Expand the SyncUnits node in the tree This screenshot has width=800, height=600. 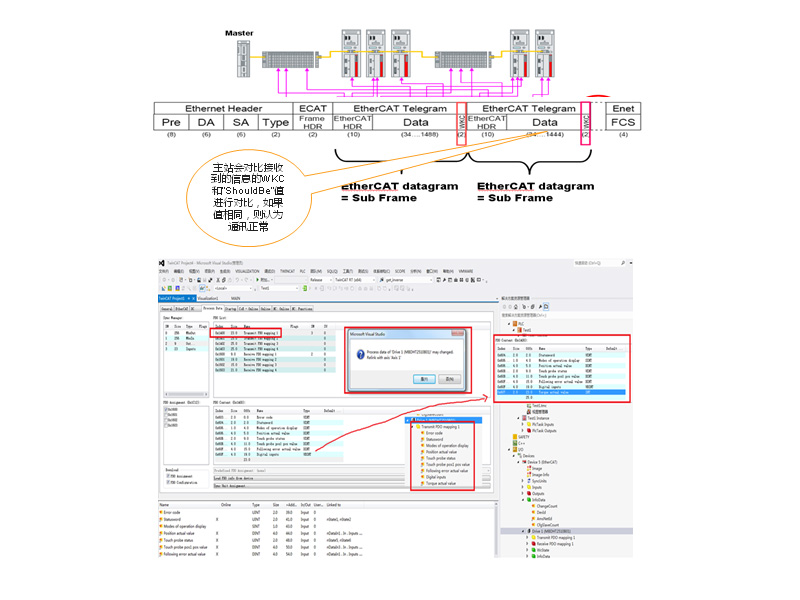click(522, 481)
